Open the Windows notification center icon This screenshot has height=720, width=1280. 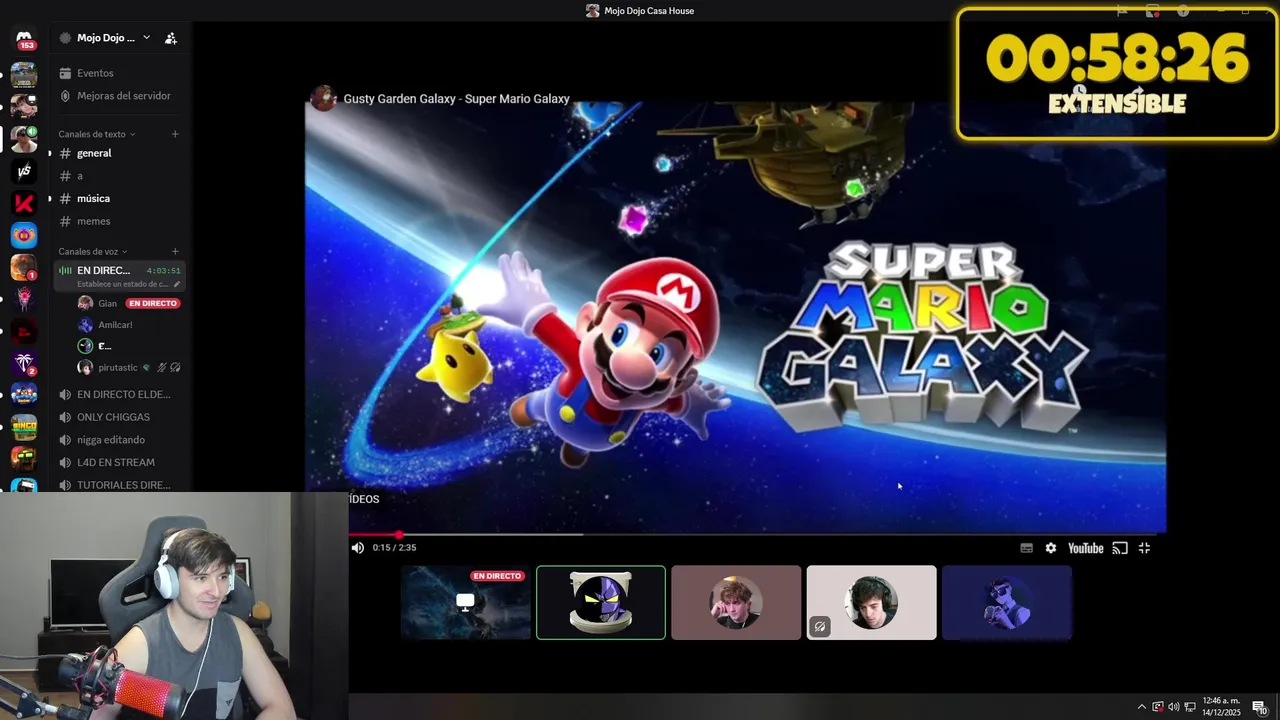coord(1260,707)
